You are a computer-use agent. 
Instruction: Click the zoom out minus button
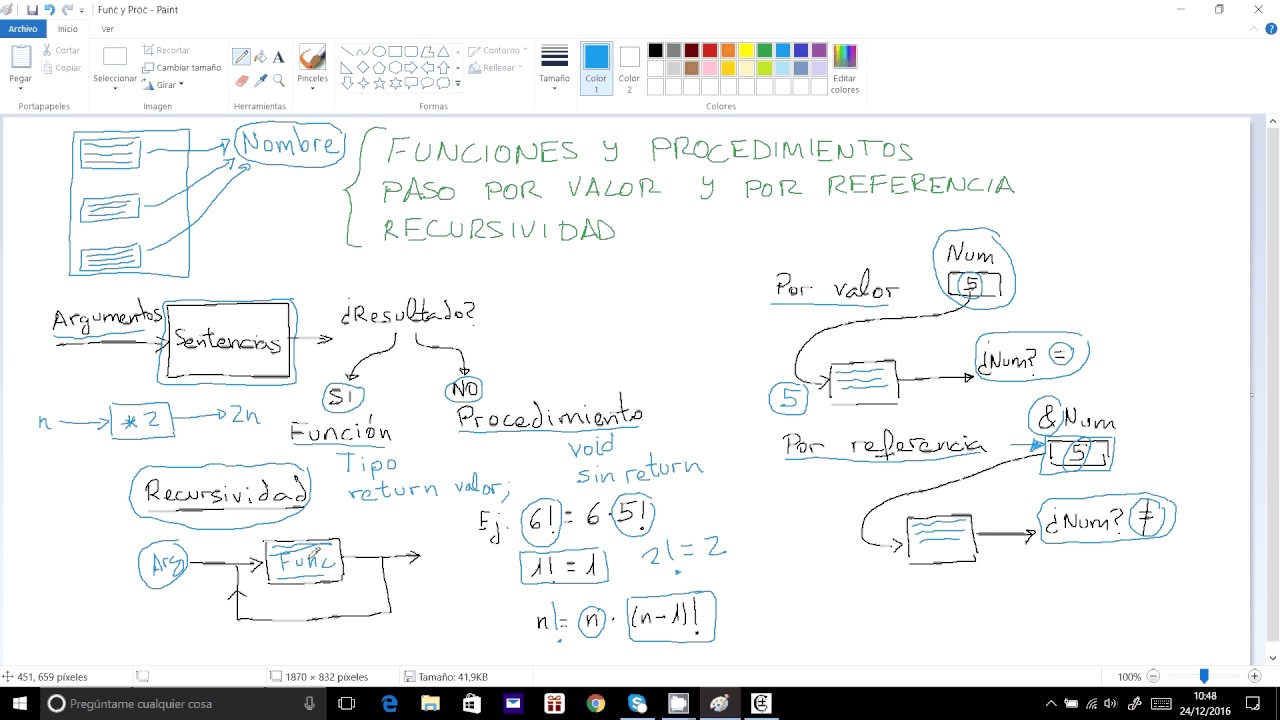[1153, 677]
